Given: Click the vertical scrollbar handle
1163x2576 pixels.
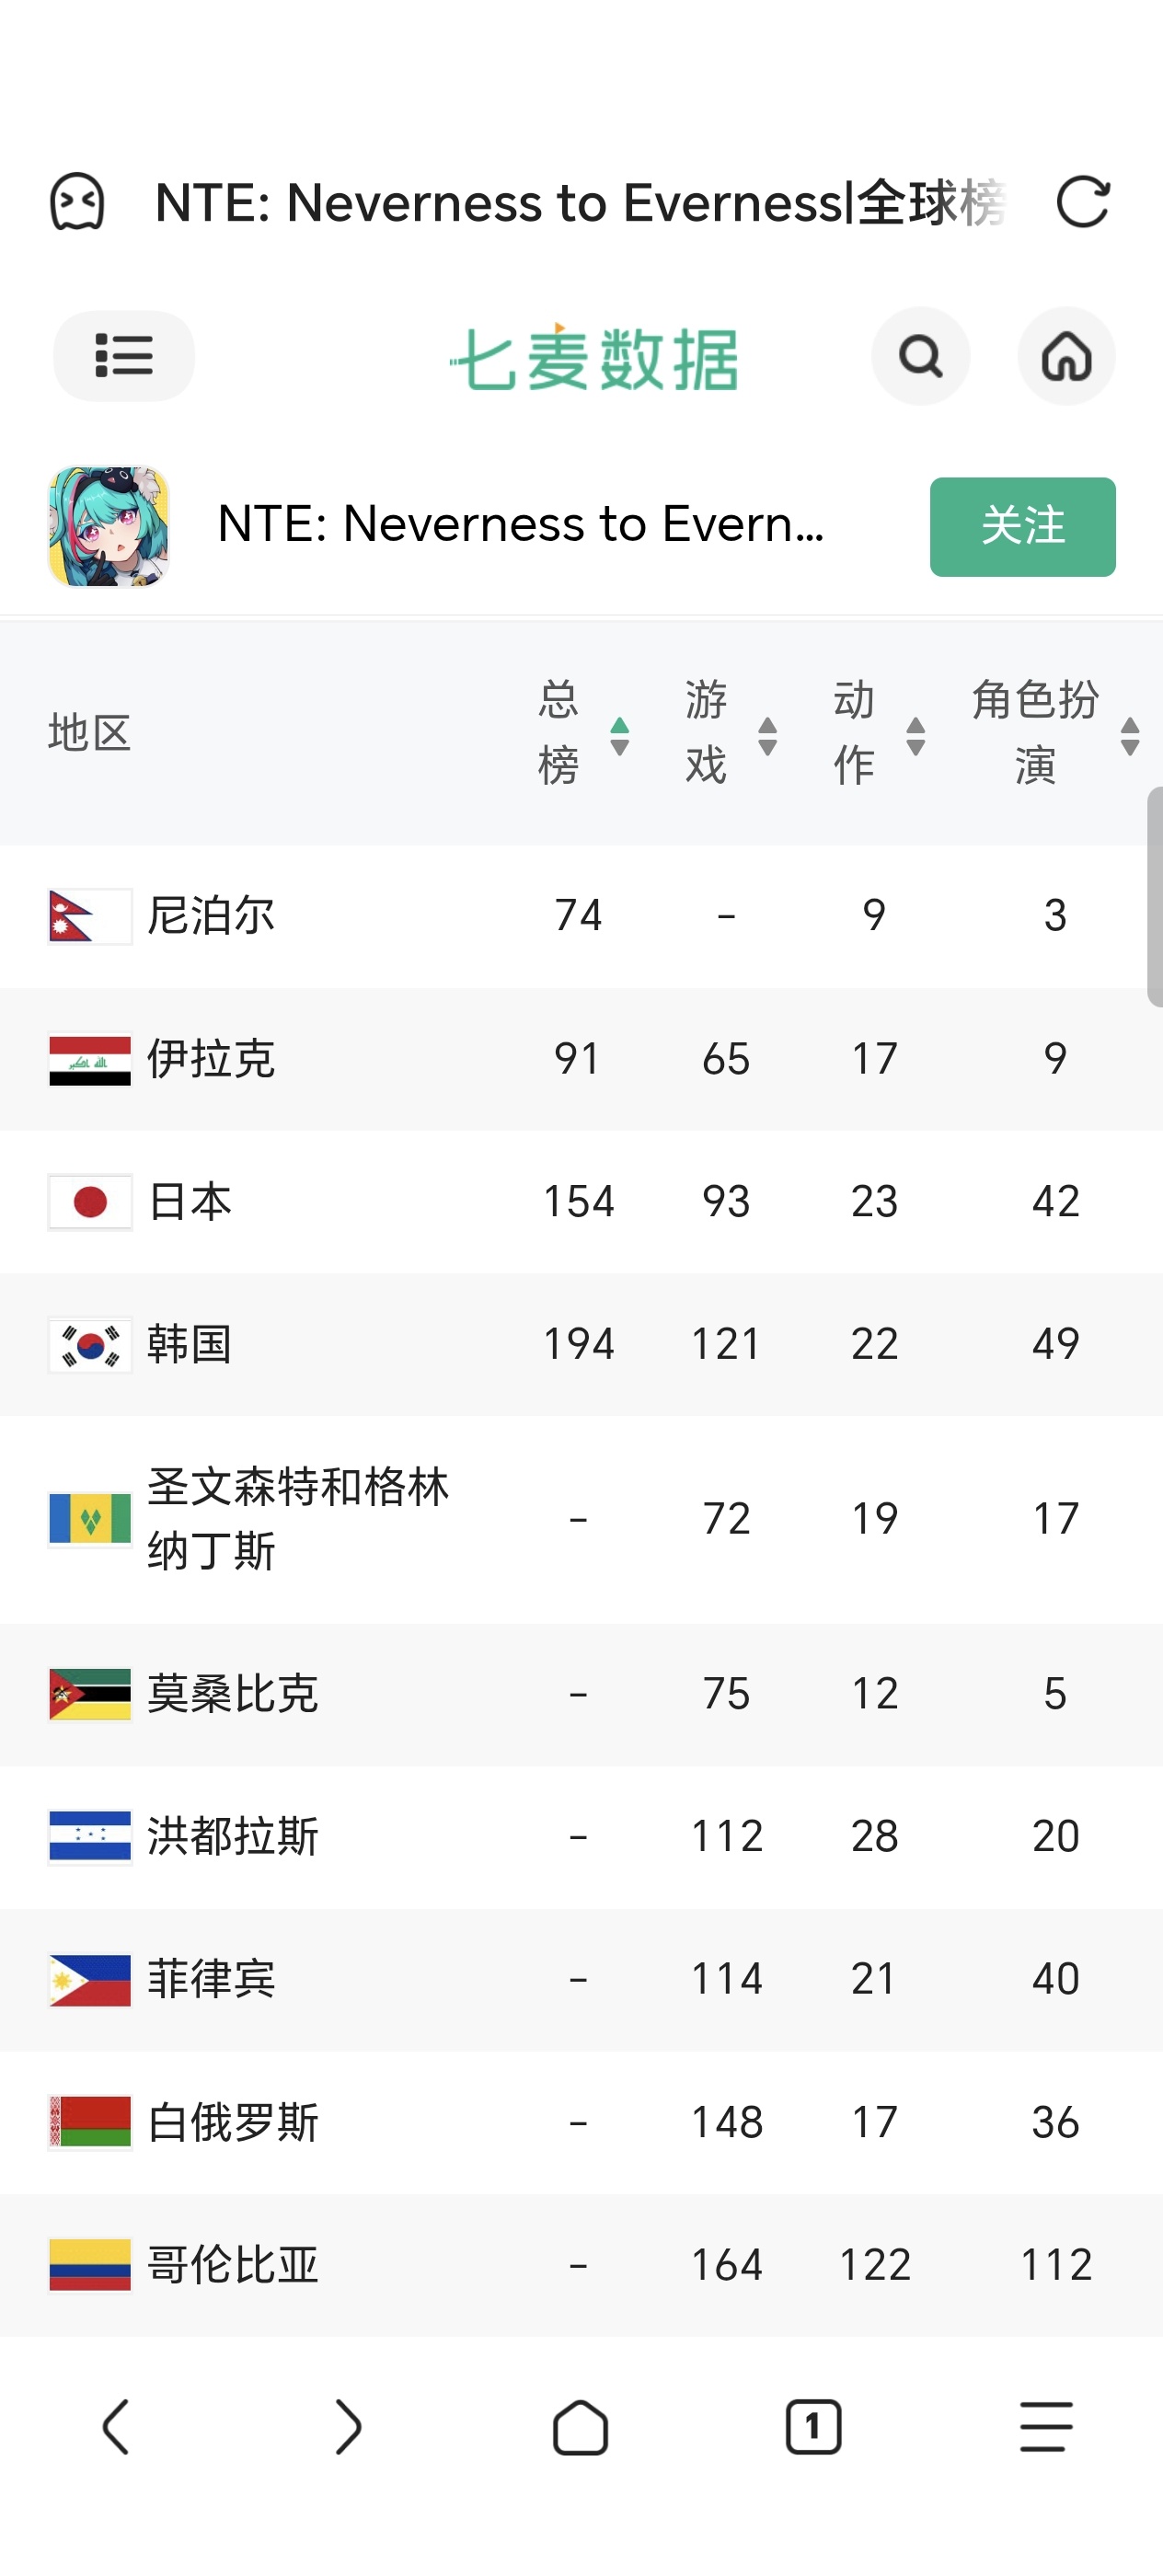Looking at the screenshot, I should pyautogui.click(x=1155, y=897).
